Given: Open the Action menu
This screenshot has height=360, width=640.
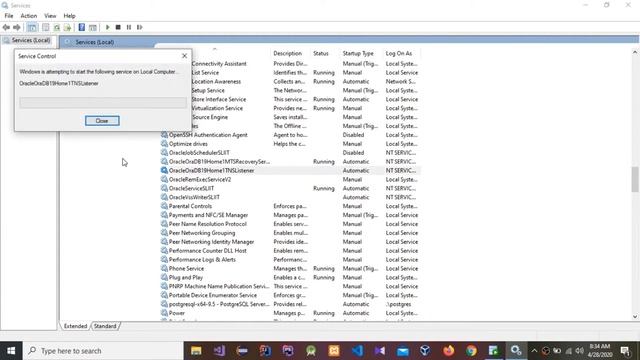Looking at the screenshot, I should pos(29,16).
